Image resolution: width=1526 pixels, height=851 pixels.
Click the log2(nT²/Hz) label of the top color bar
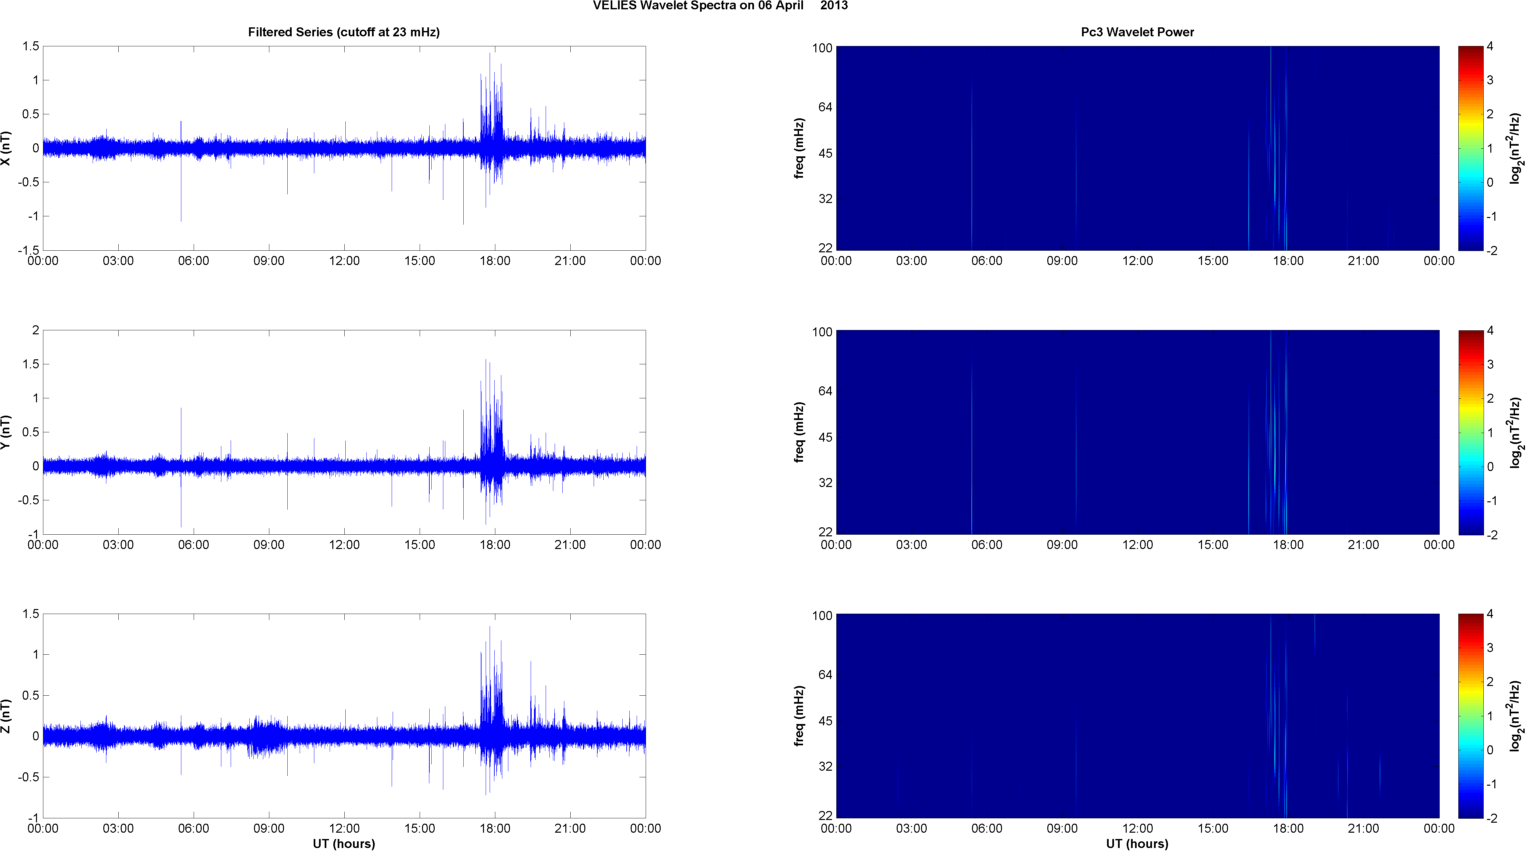click(1516, 148)
